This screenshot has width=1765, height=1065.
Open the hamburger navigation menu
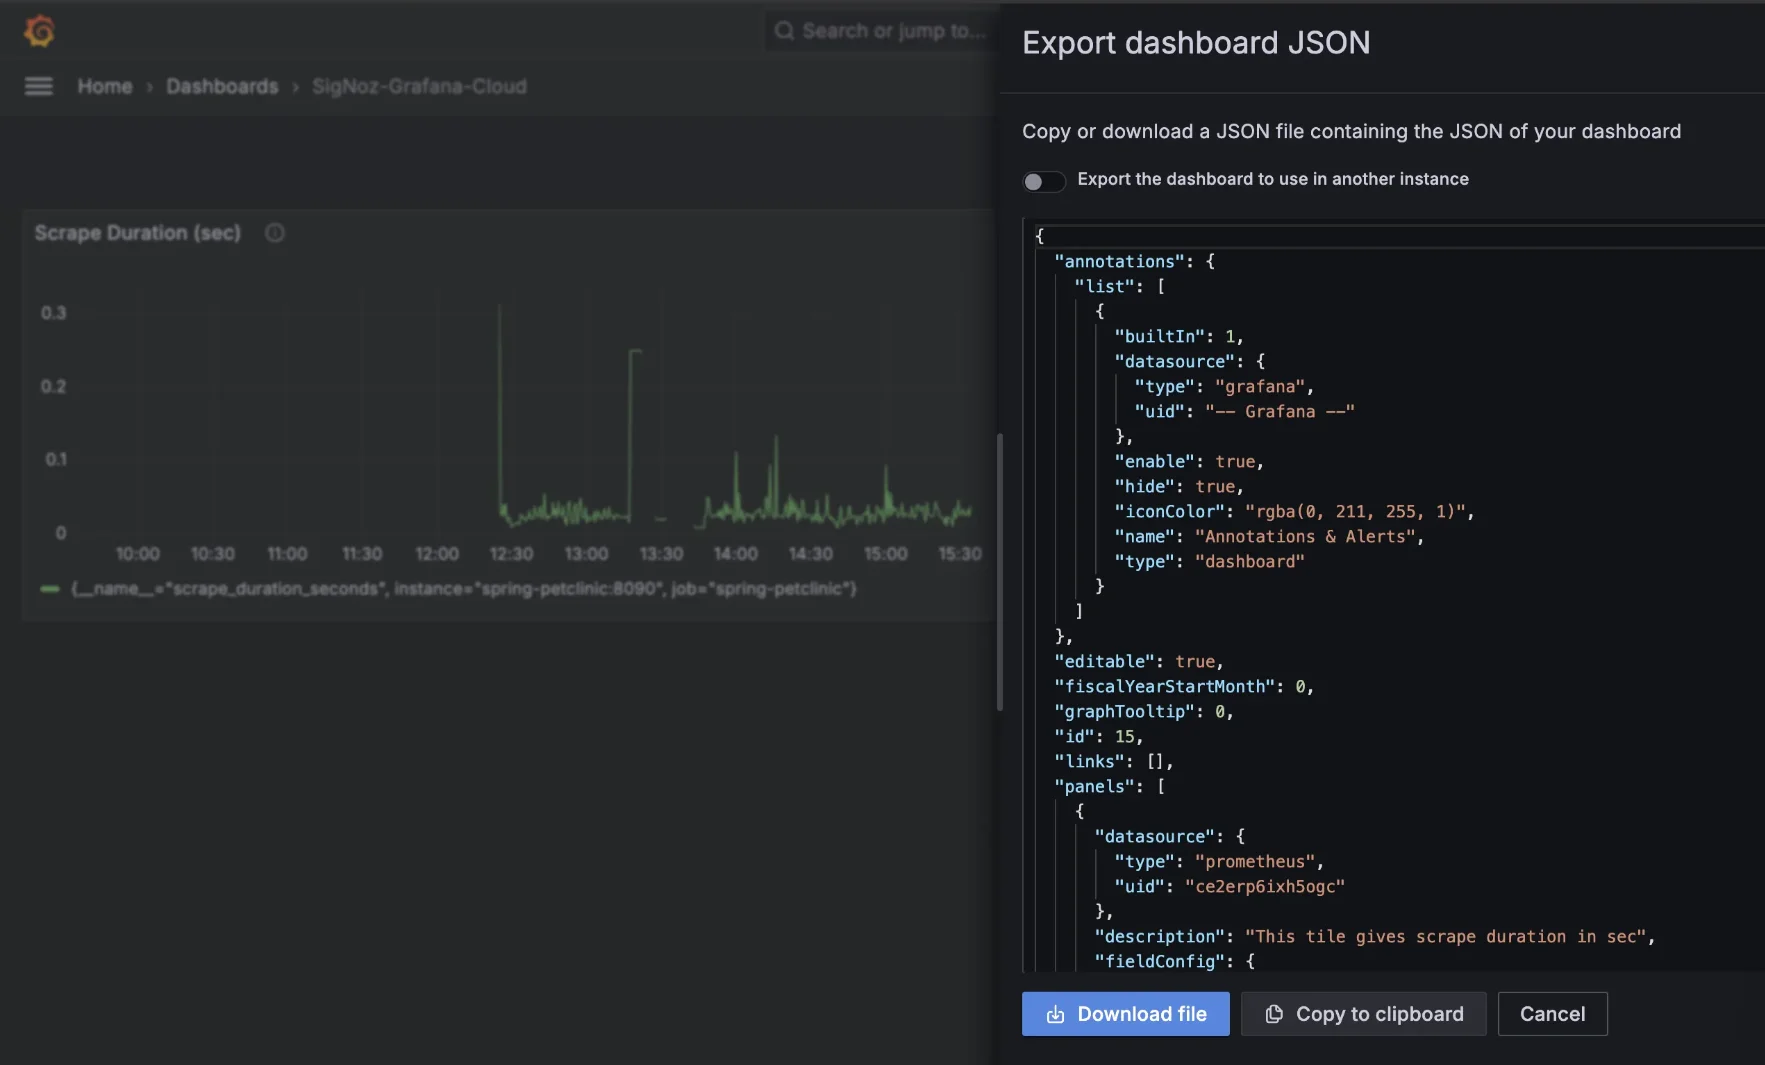point(39,87)
